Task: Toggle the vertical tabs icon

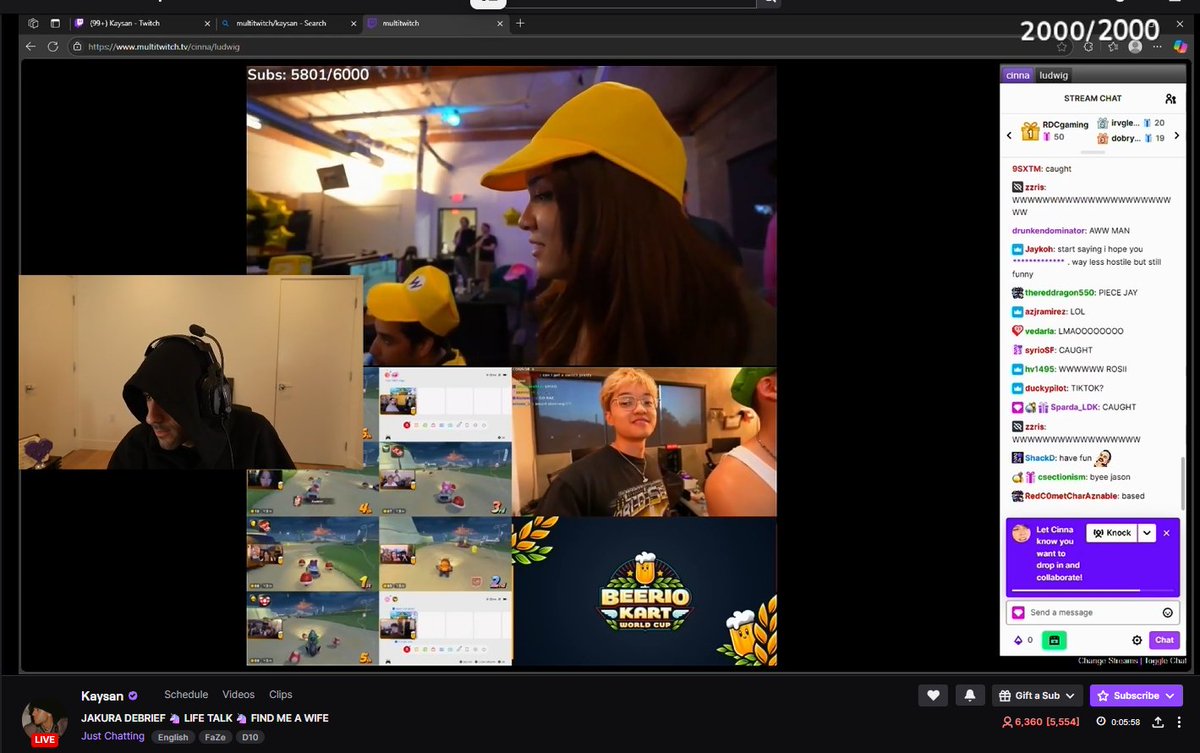Action: [55, 23]
